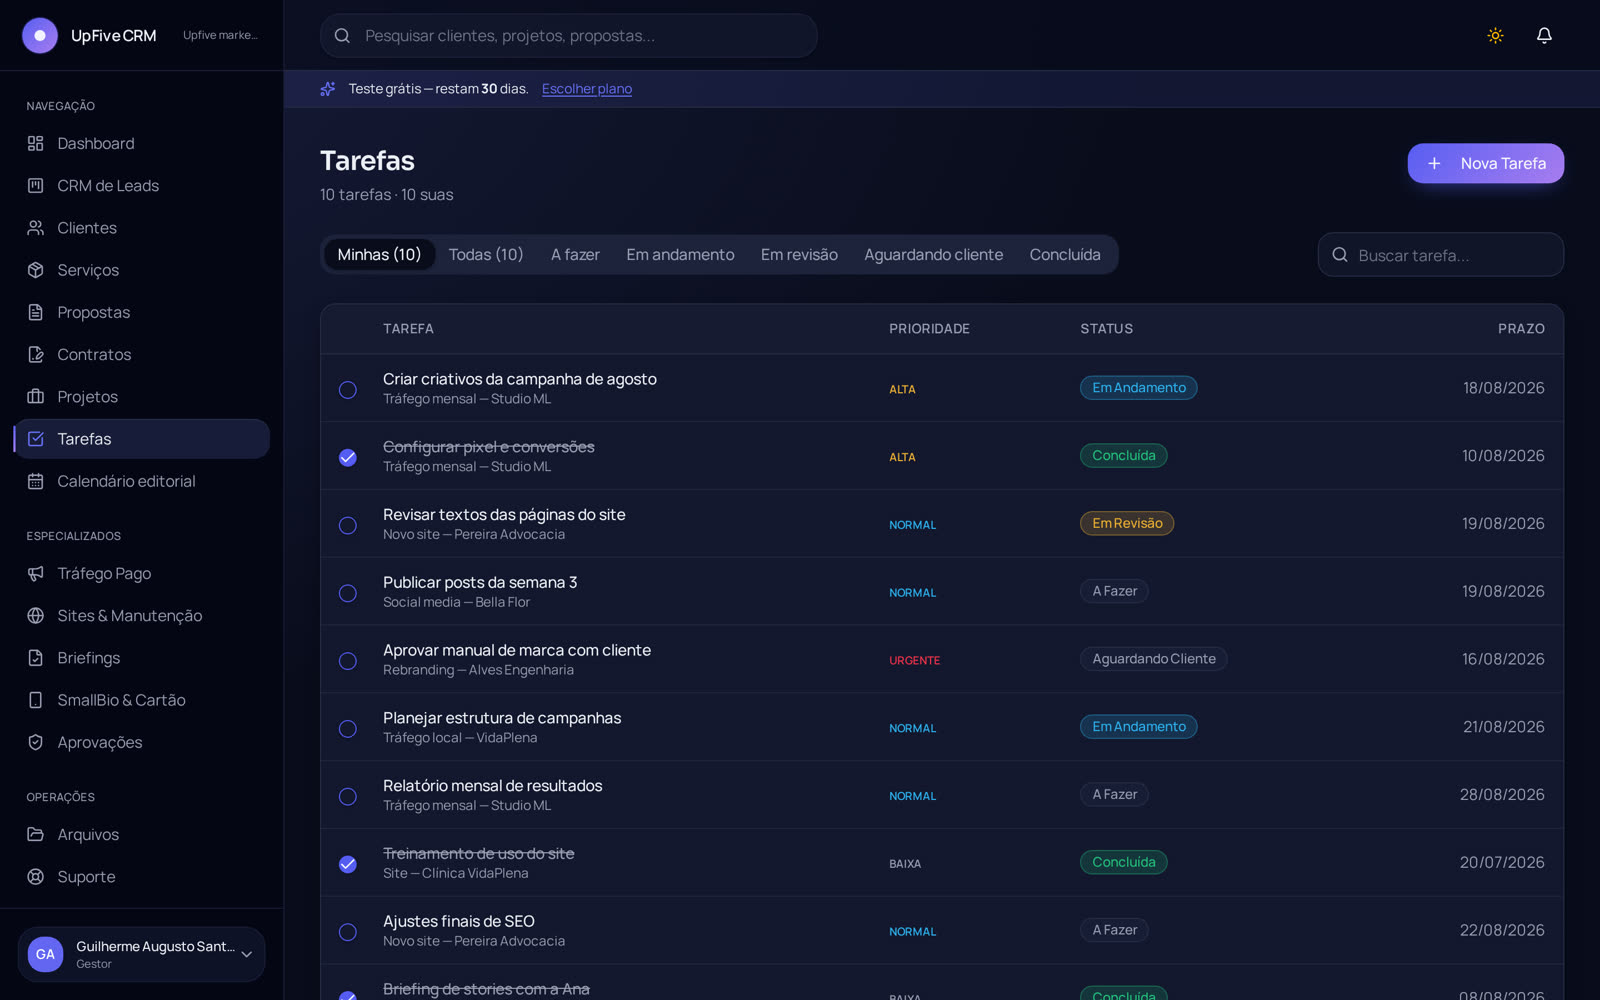Open Arquivos folder icon

pos(36,835)
